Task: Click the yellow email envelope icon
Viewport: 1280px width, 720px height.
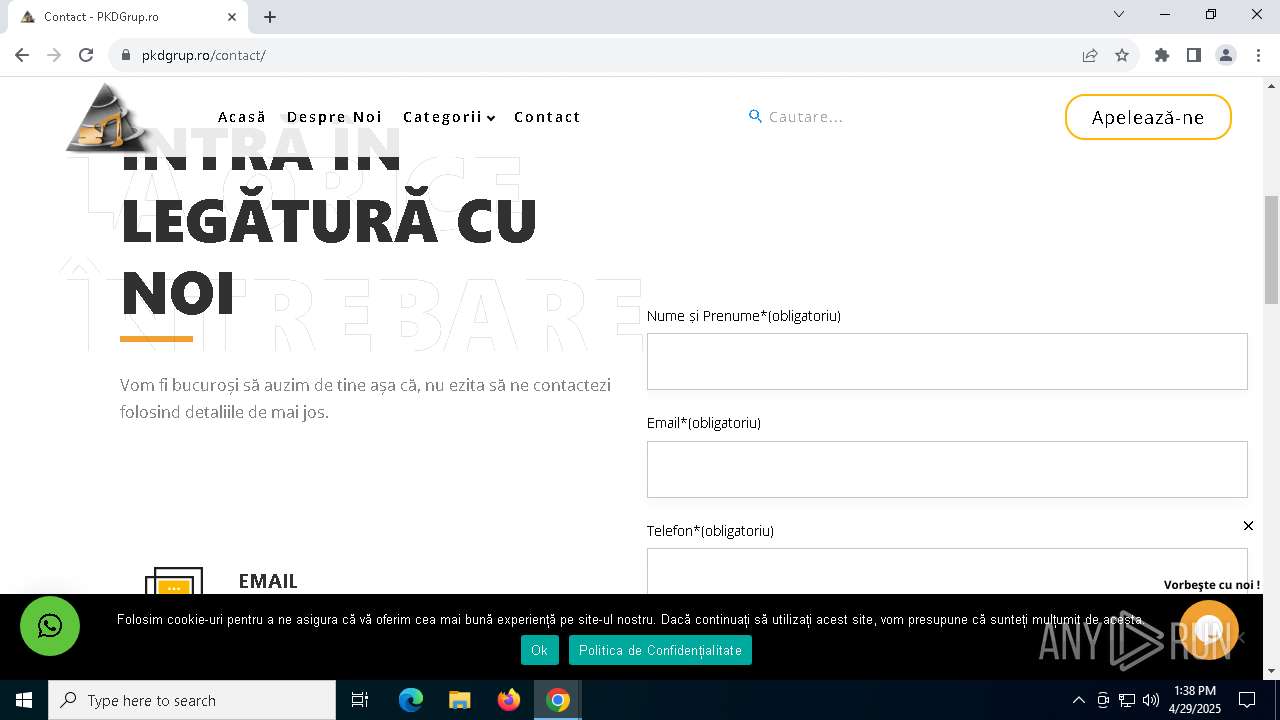Action: 174,582
